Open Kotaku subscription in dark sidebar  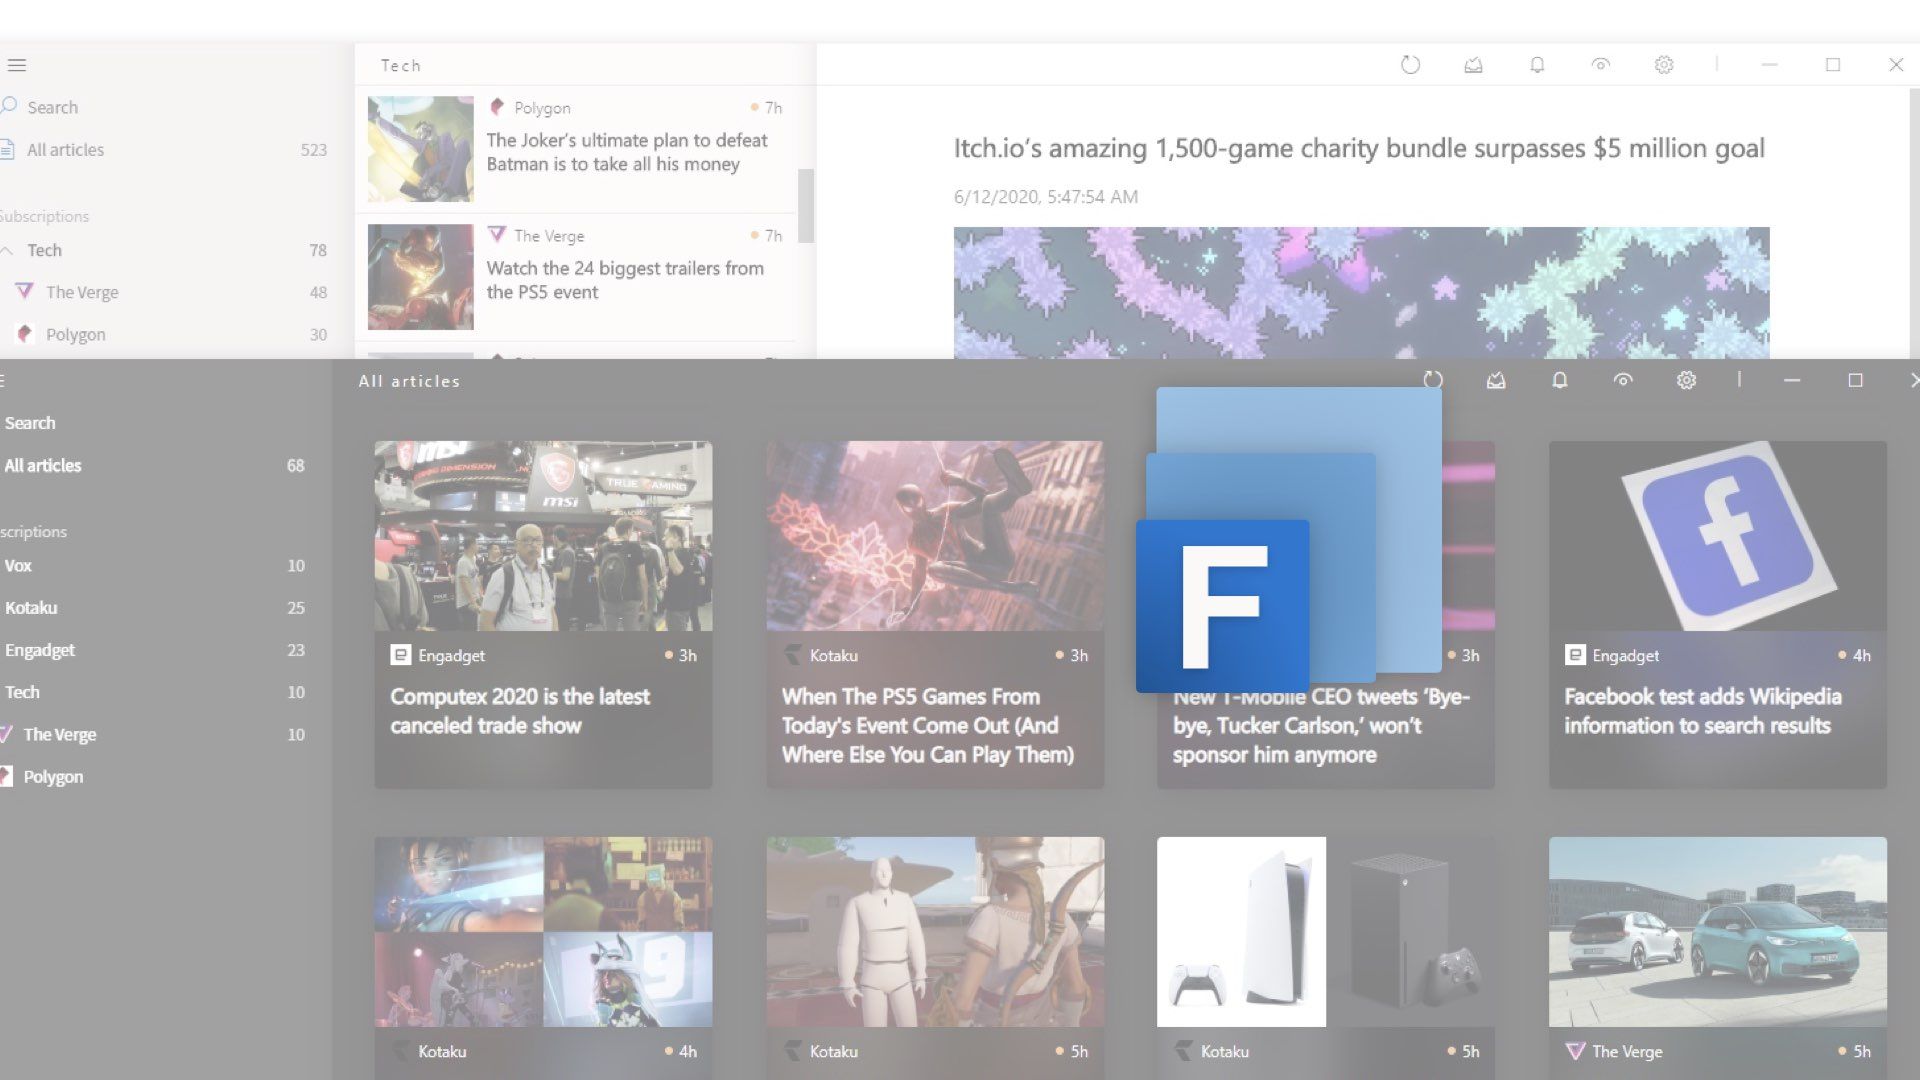31,608
